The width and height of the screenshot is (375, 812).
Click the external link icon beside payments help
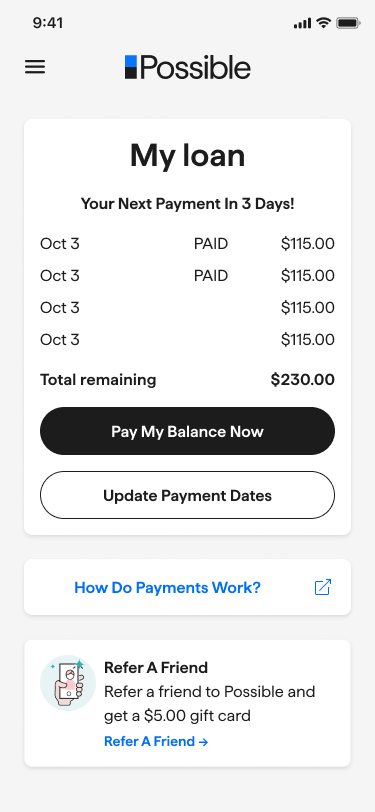point(323,587)
